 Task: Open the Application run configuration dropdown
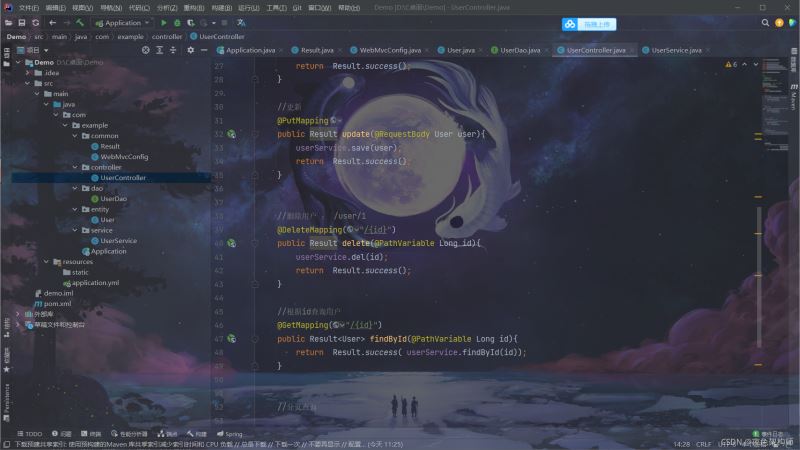tap(123, 23)
